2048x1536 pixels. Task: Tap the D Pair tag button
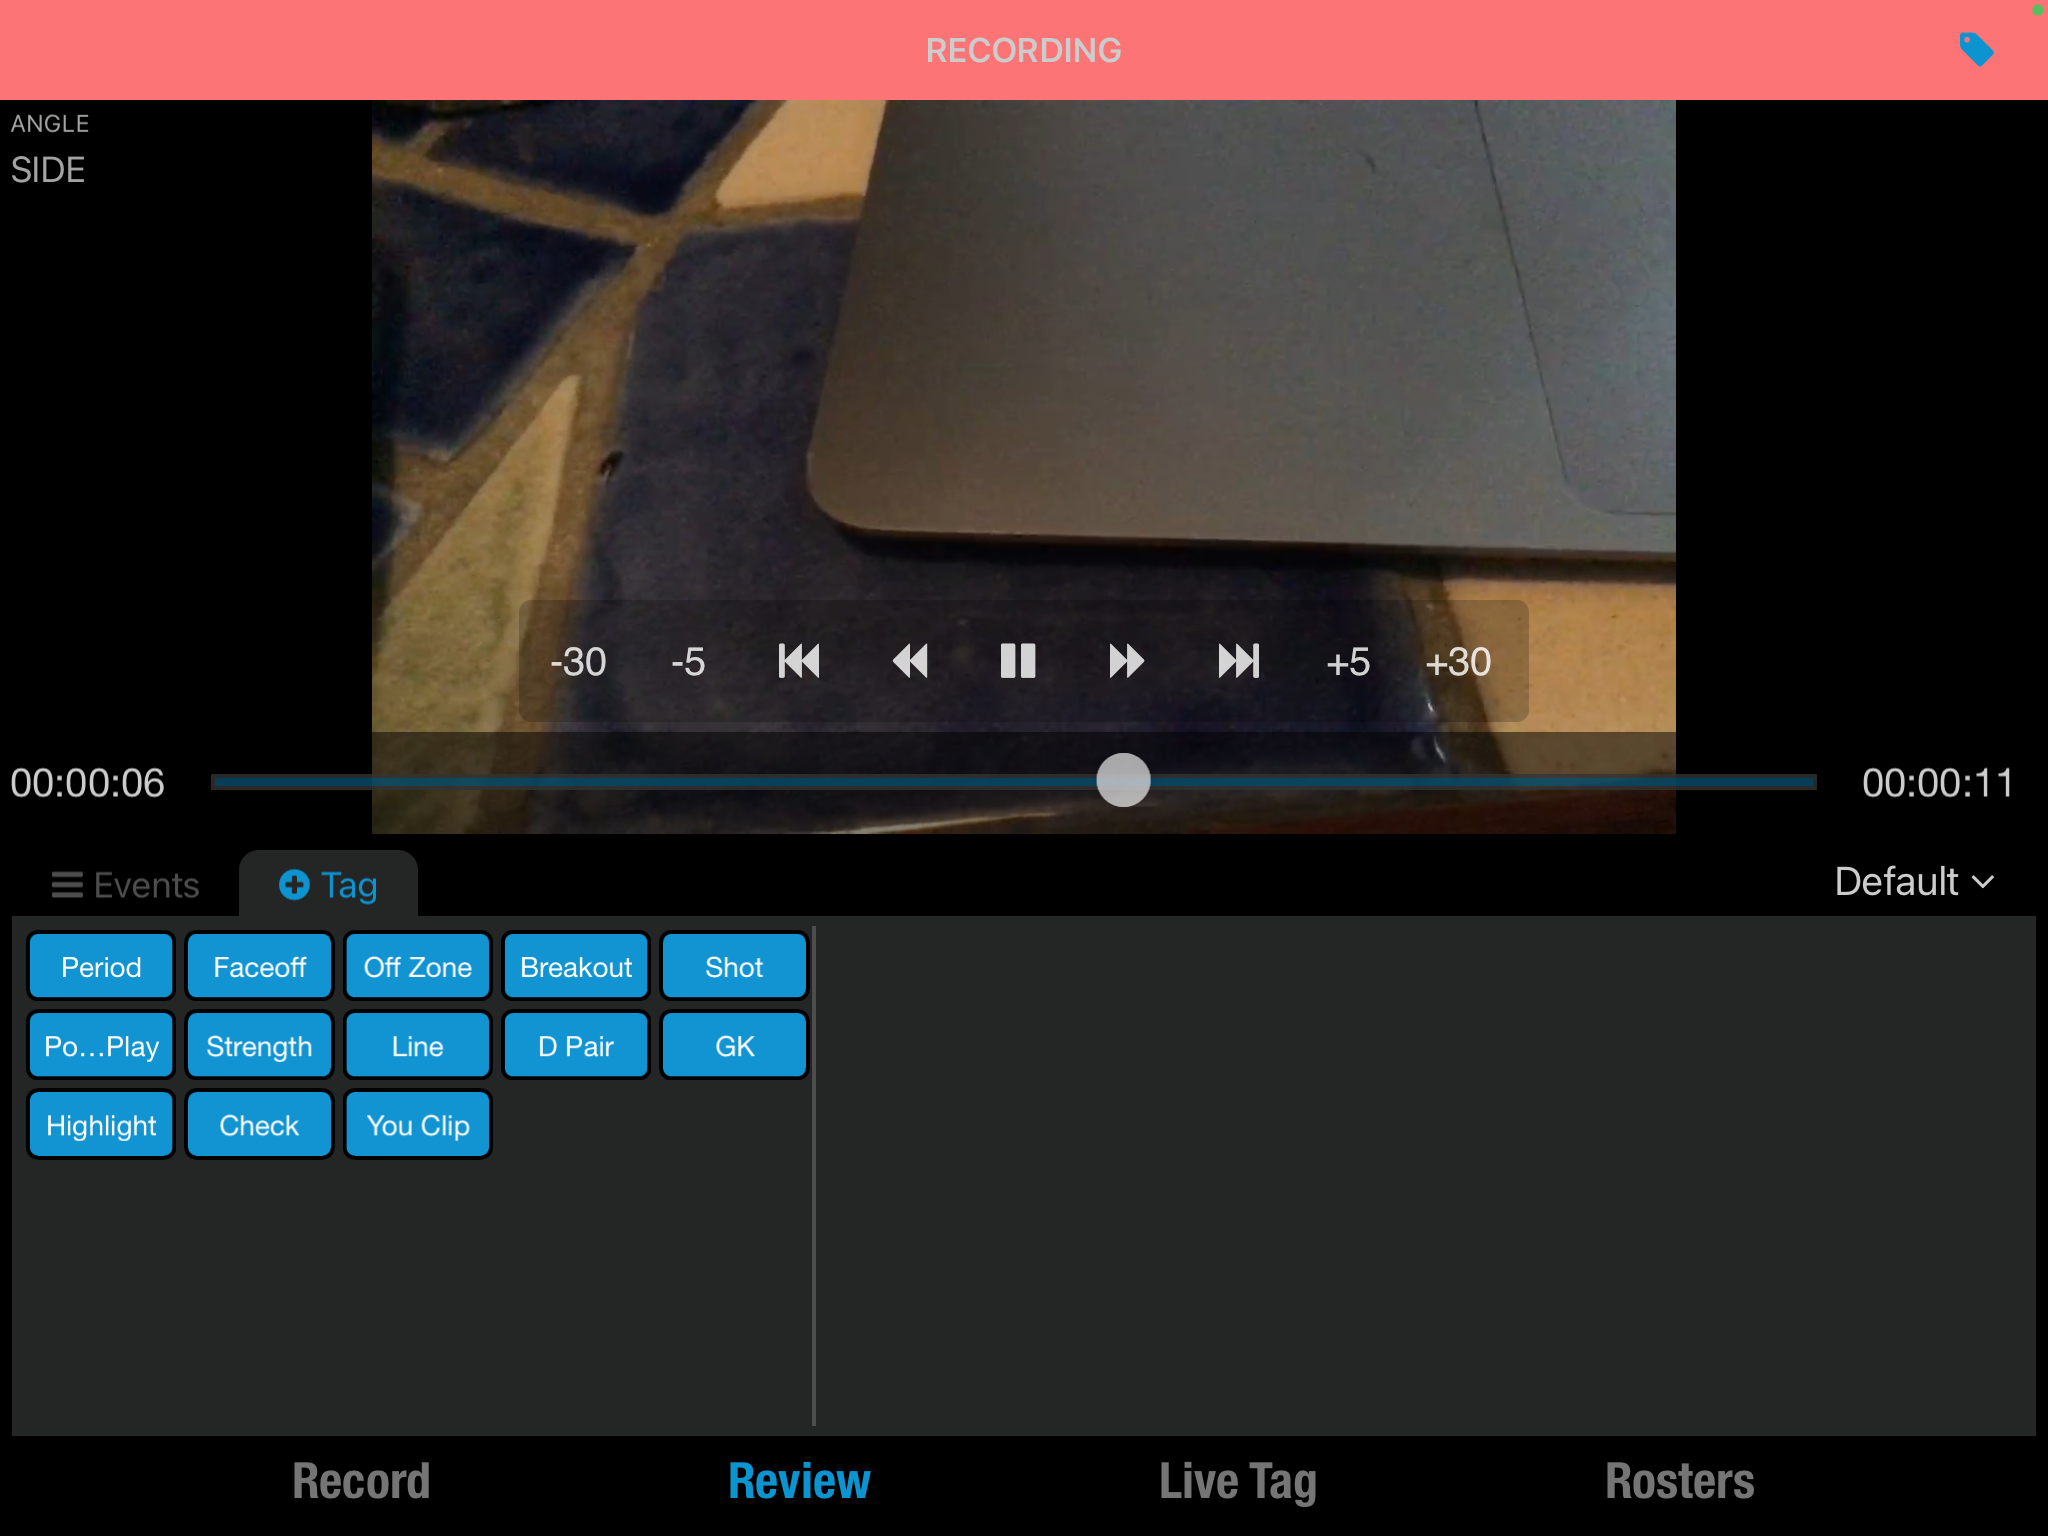click(x=576, y=1045)
